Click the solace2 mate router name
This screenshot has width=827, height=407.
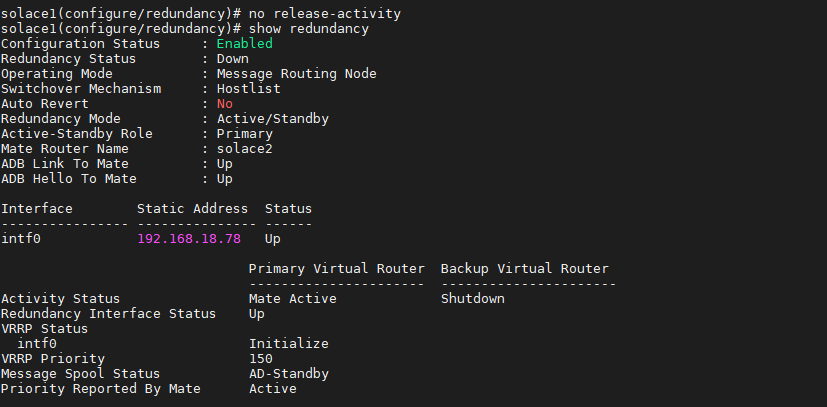coord(244,149)
